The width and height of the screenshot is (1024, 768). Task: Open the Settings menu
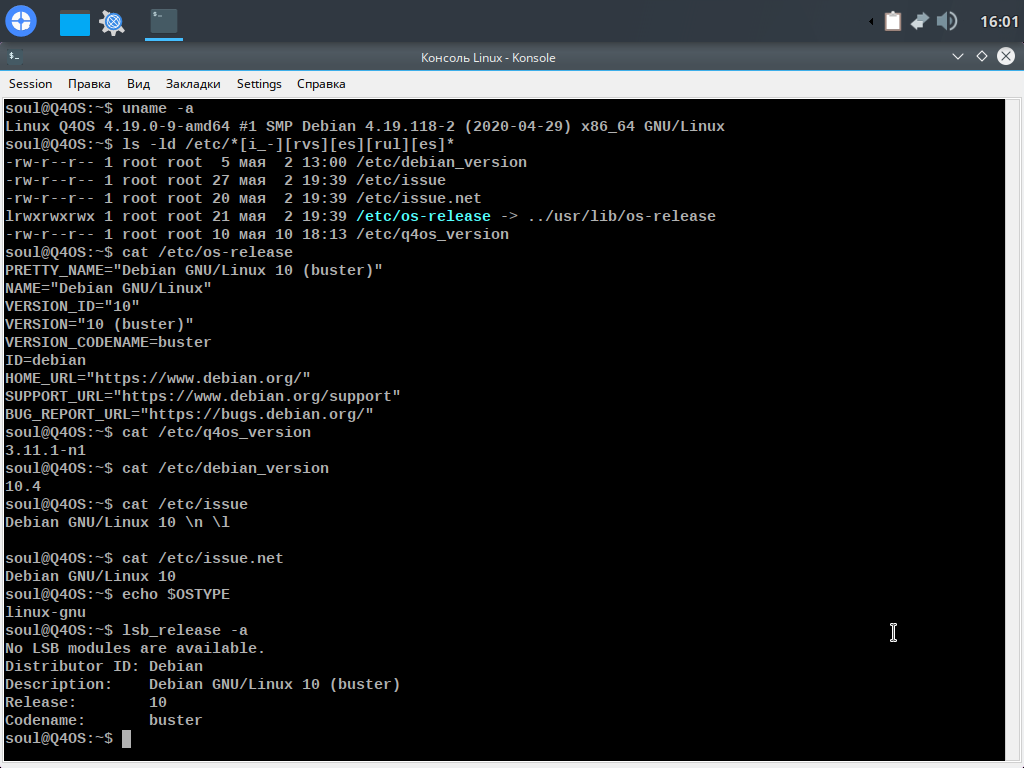tap(259, 84)
